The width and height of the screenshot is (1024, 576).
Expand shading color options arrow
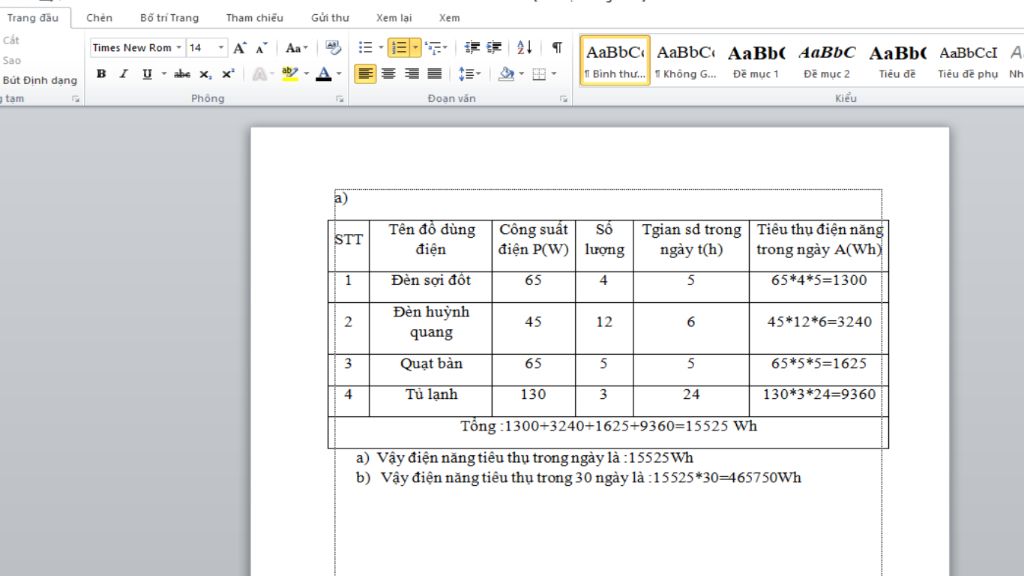[521, 74]
